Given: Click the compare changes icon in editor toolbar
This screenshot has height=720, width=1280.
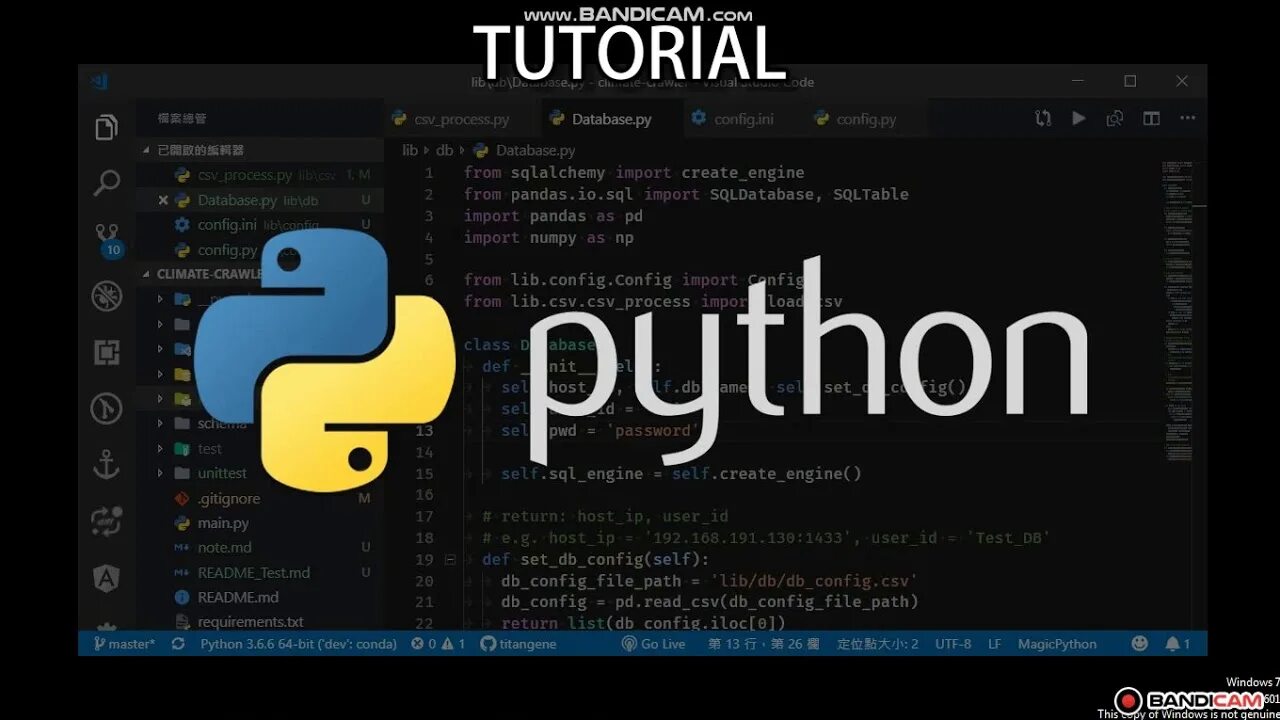Looking at the screenshot, I should point(1043,118).
